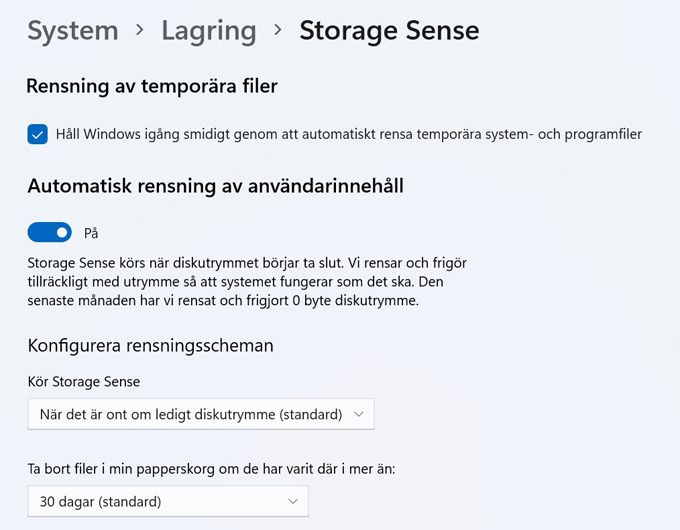Click the Storage Sense breadcrumb title
680x530 pixels.
click(389, 31)
